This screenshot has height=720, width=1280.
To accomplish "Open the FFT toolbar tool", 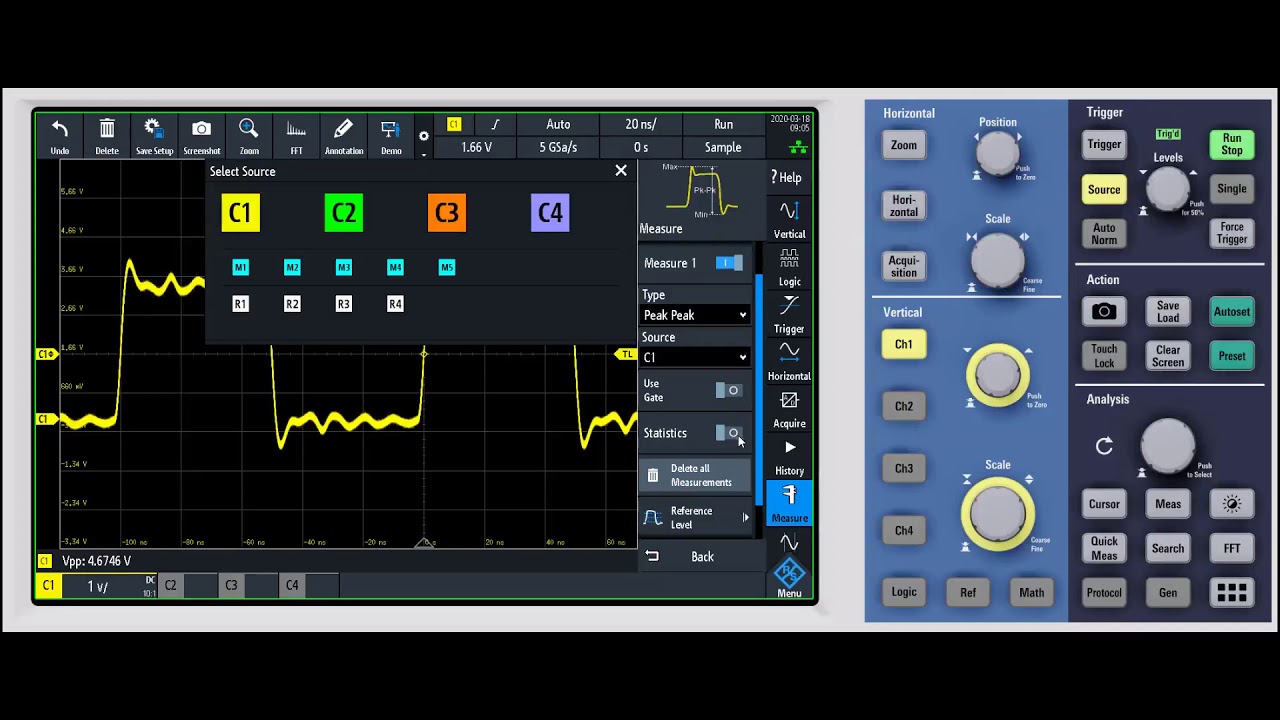I will click(x=296, y=136).
